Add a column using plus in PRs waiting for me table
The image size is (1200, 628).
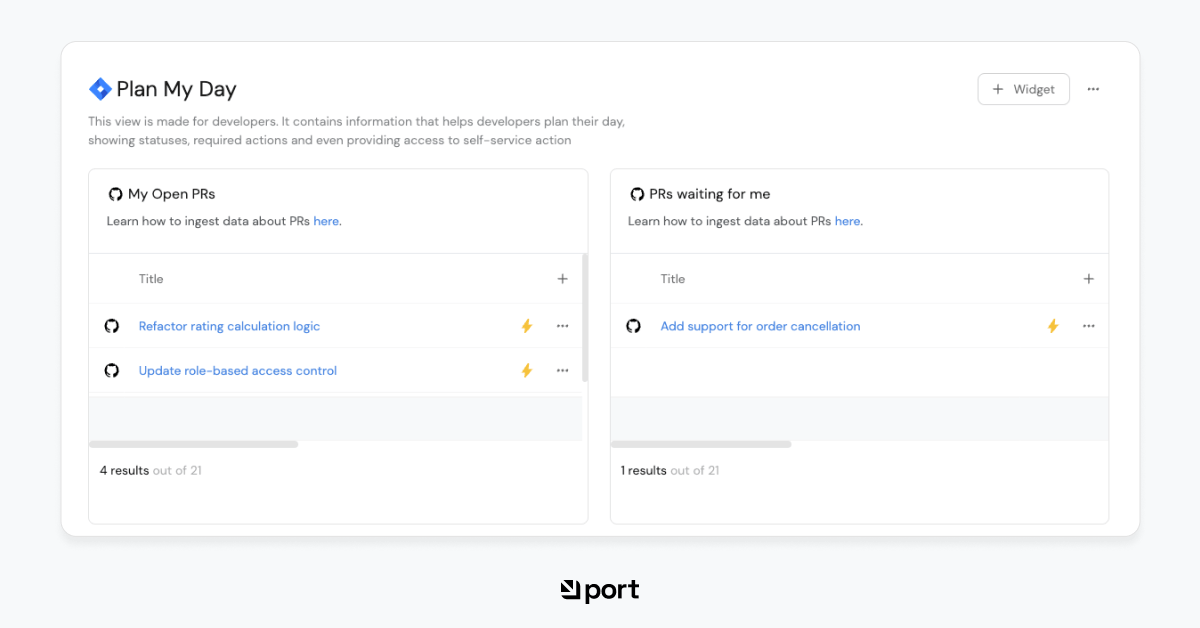[x=1088, y=279]
